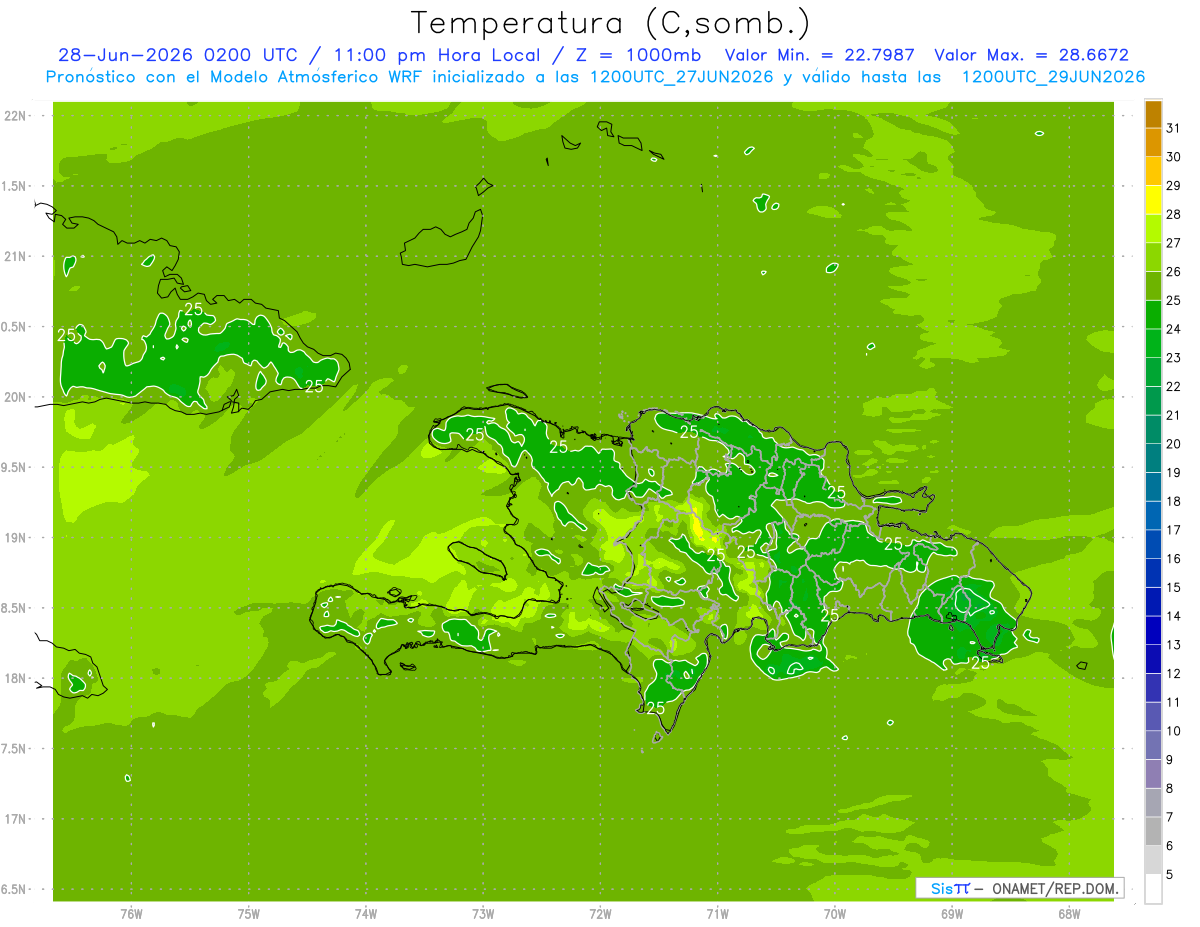Select the '28-Jun-2026 0200 UTC' date text
The image size is (1200, 927).
click(178, 55)
